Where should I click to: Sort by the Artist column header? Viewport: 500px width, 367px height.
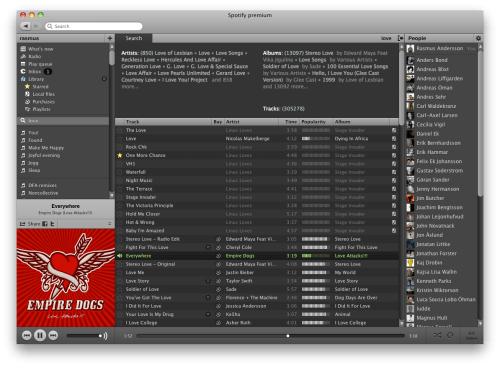(252, 122)
